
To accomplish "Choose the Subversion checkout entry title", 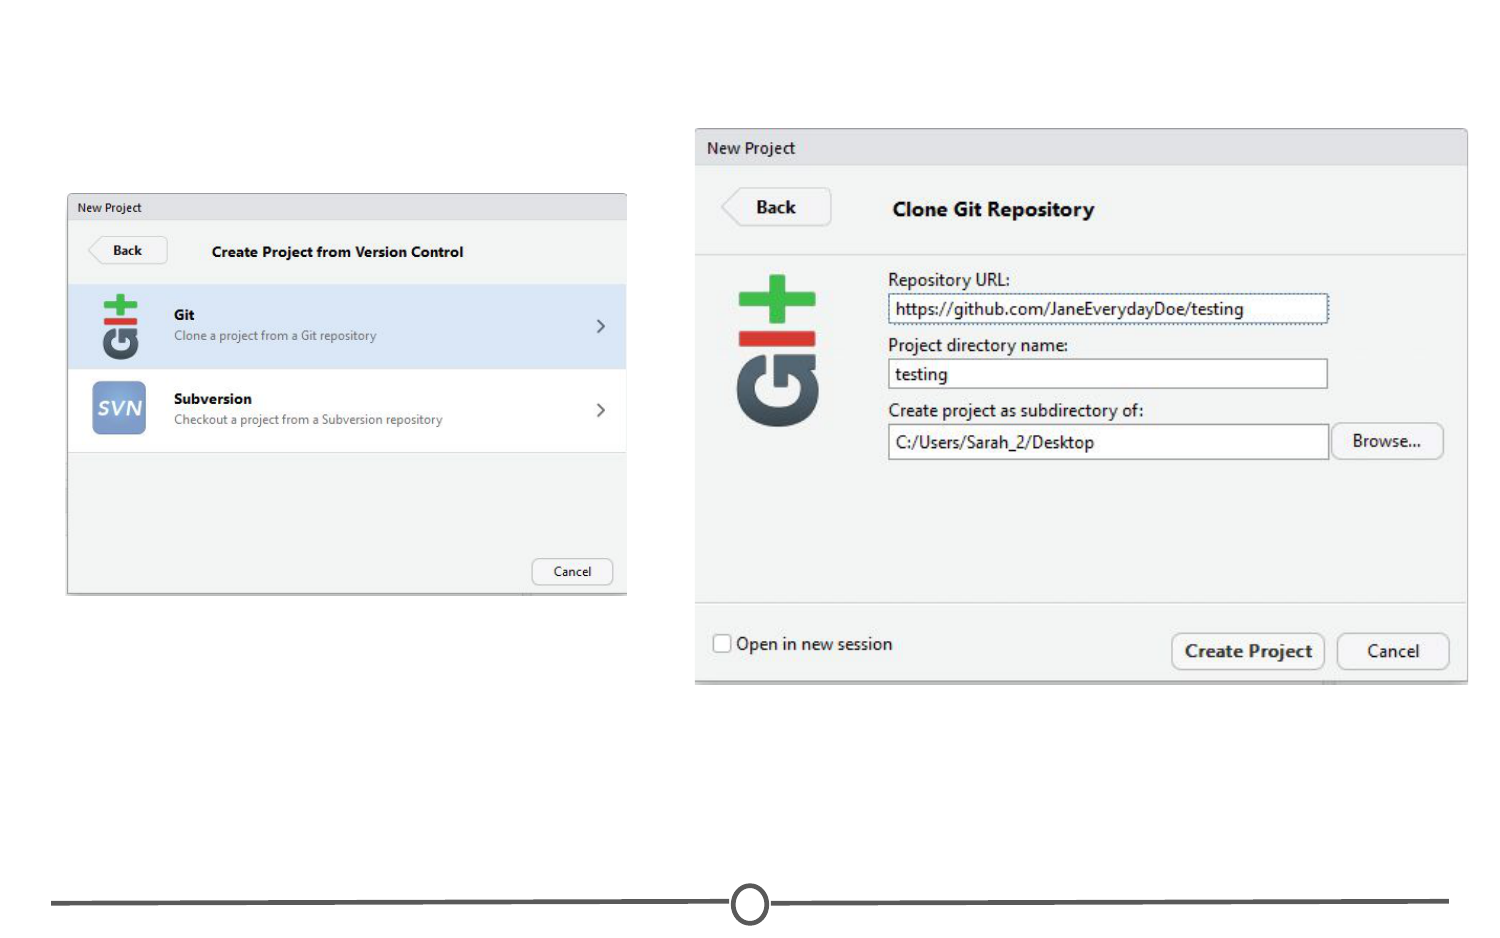I will [212, 399].
